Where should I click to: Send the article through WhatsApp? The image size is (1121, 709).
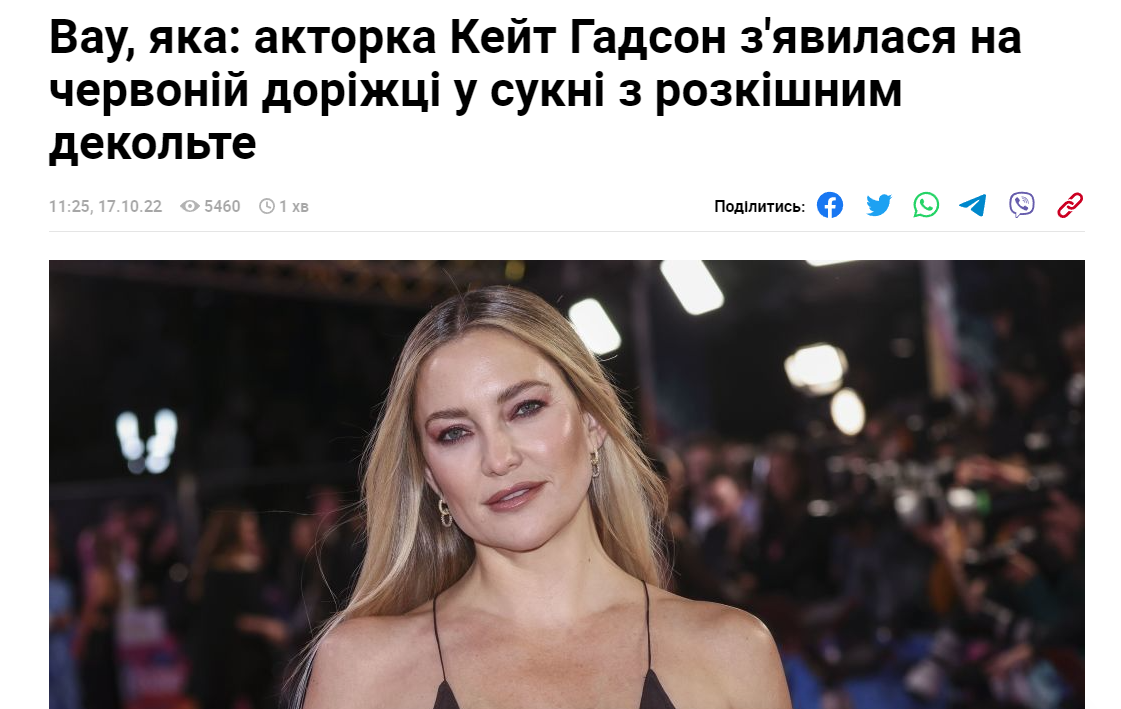[926, 205]
